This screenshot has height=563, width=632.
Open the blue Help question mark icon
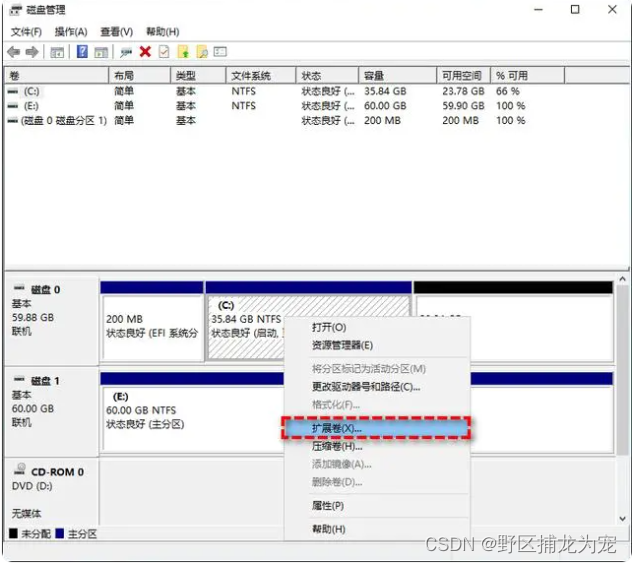tap(82, 52)
